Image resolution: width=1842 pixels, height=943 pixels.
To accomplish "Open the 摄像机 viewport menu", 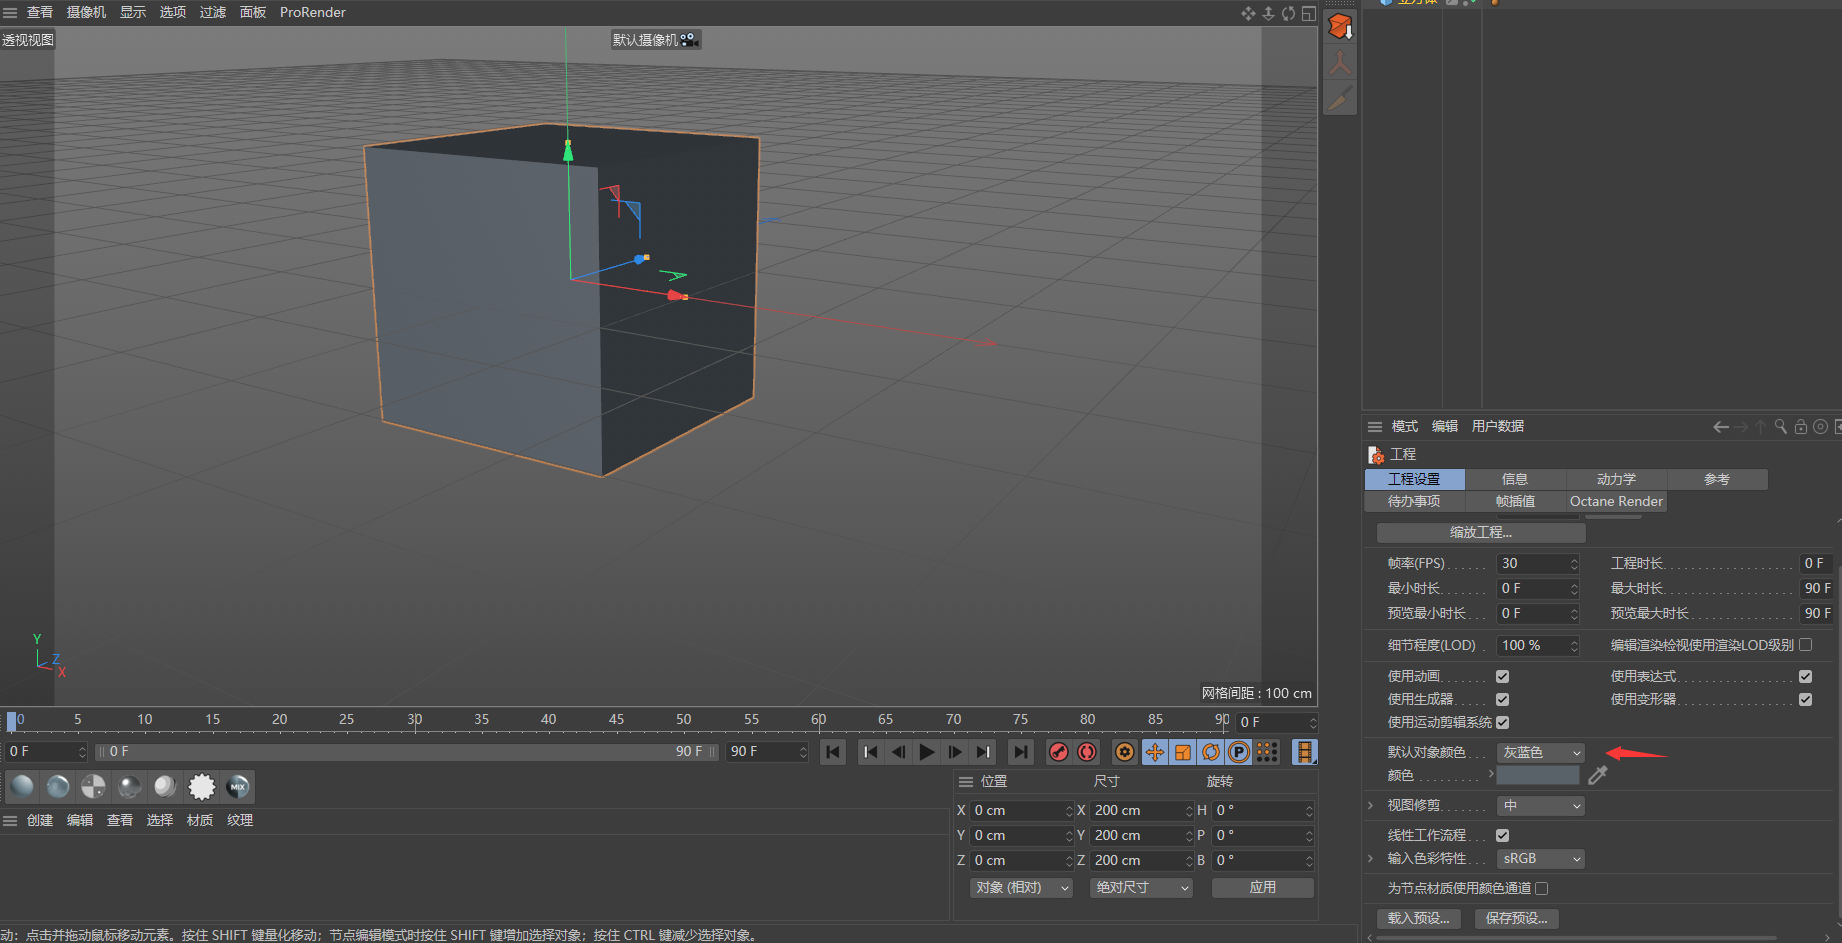I will coord(86,12).
